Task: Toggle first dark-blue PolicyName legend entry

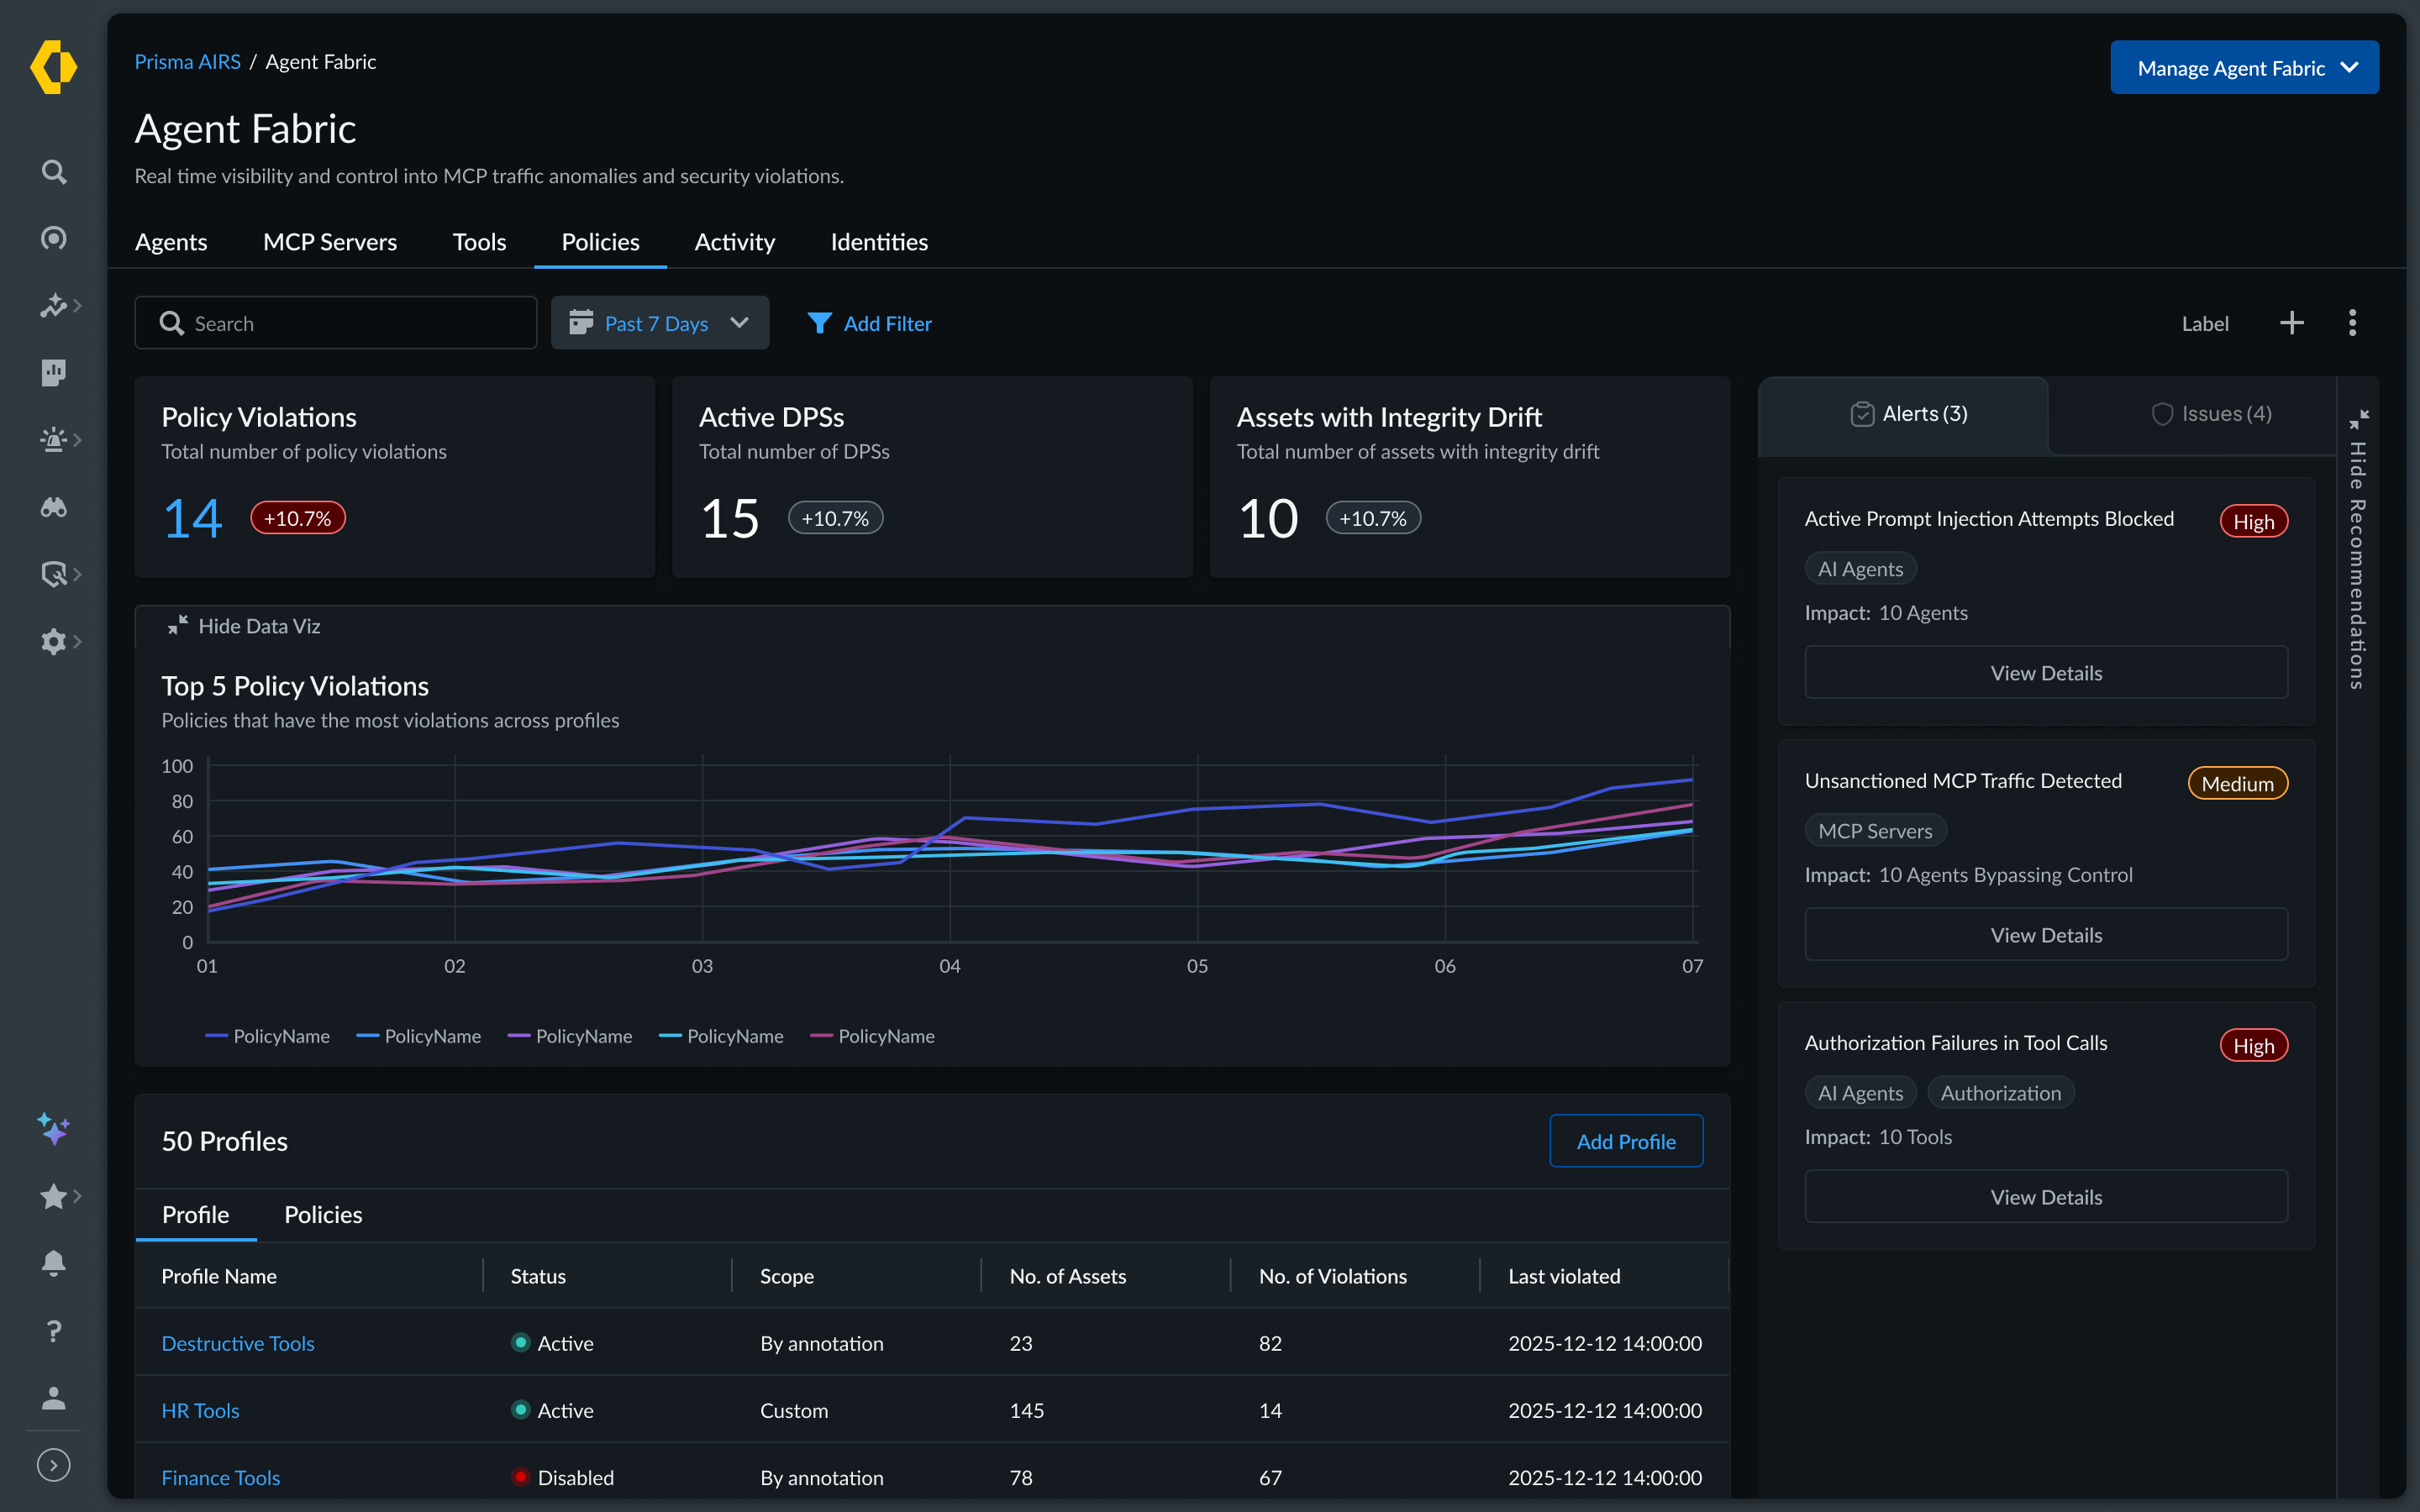Action: click(267, 1036)
